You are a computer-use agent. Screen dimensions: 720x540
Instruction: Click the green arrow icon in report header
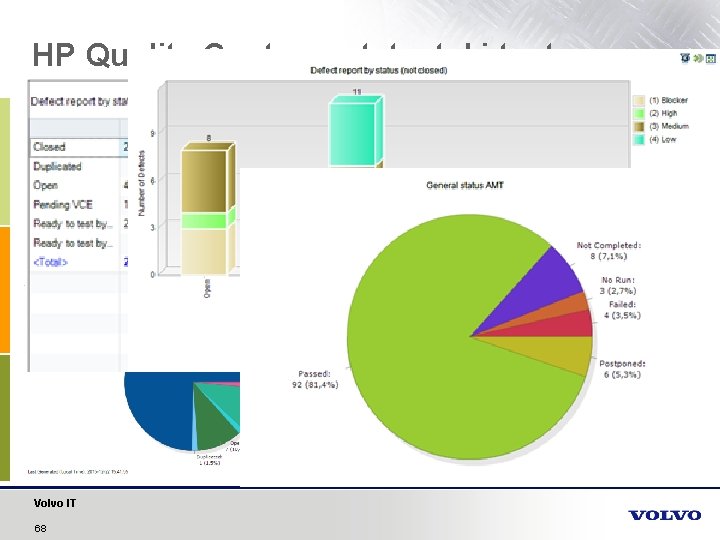click(x=698, y=58)
